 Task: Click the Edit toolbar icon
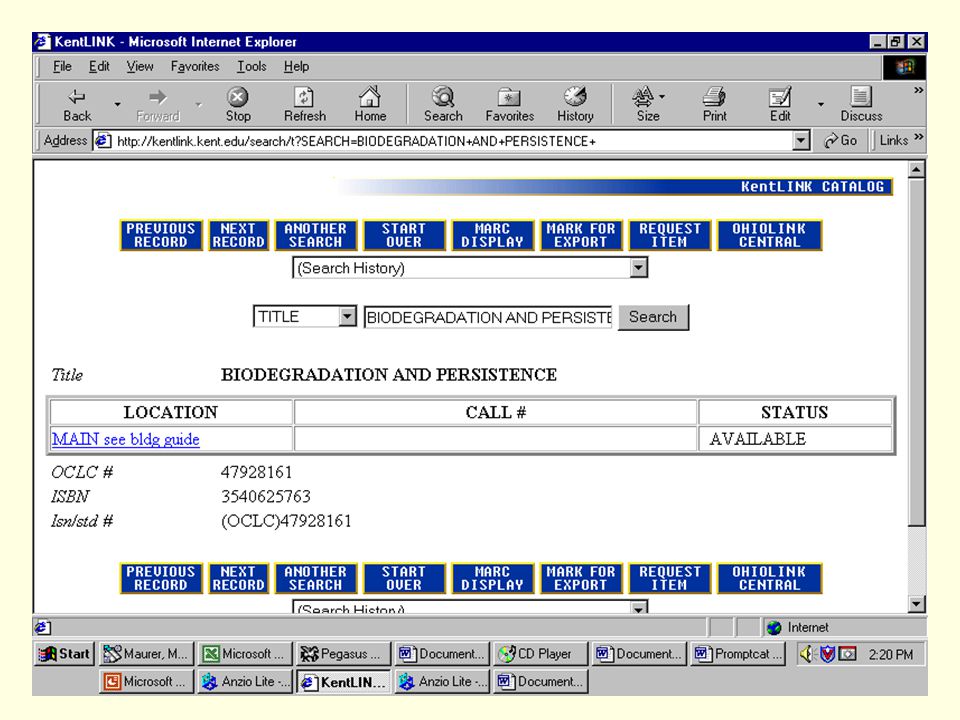tap(780, 97)
